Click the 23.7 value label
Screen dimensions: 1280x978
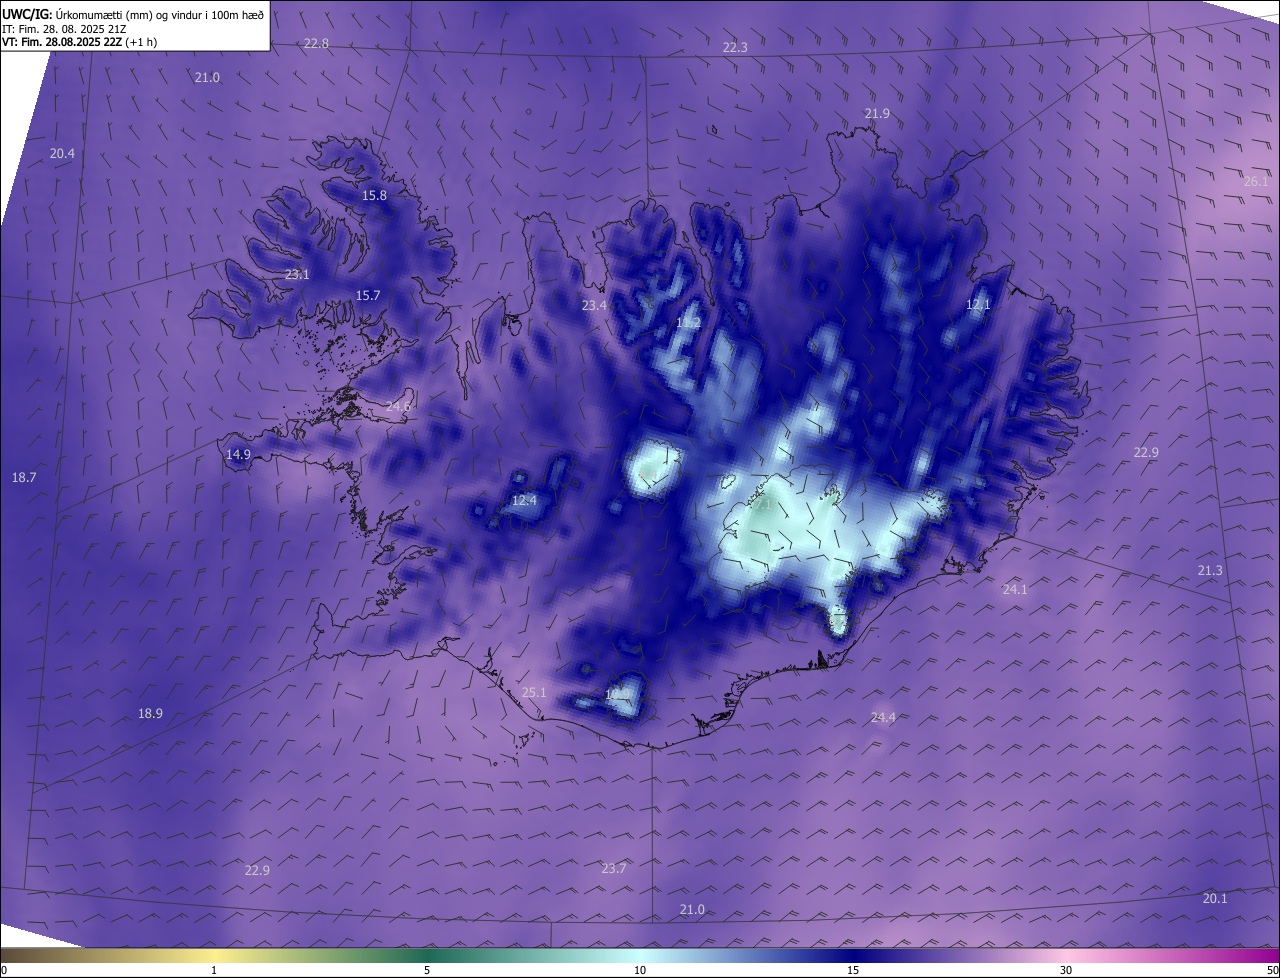click(614, 868)
